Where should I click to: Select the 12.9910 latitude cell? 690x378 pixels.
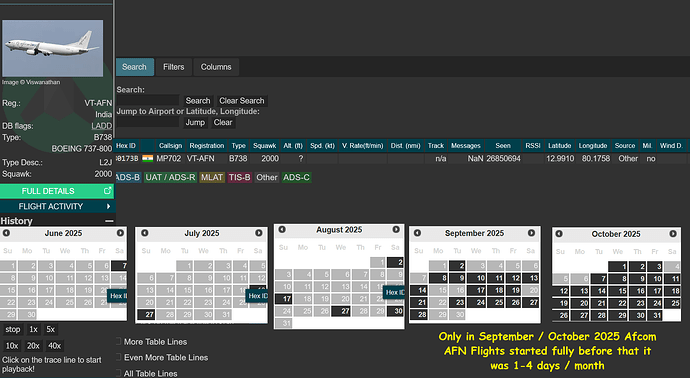[x=560, y=158]
